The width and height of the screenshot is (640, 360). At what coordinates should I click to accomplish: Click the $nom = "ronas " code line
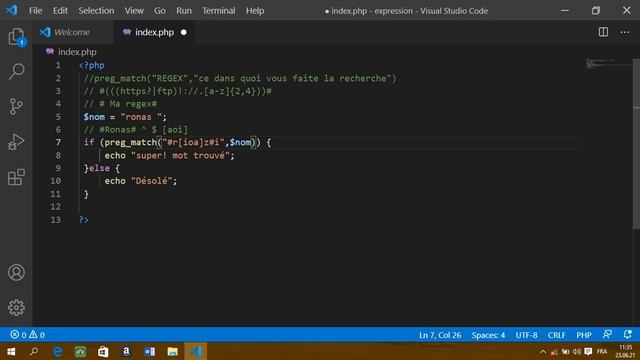click(125, 117)
